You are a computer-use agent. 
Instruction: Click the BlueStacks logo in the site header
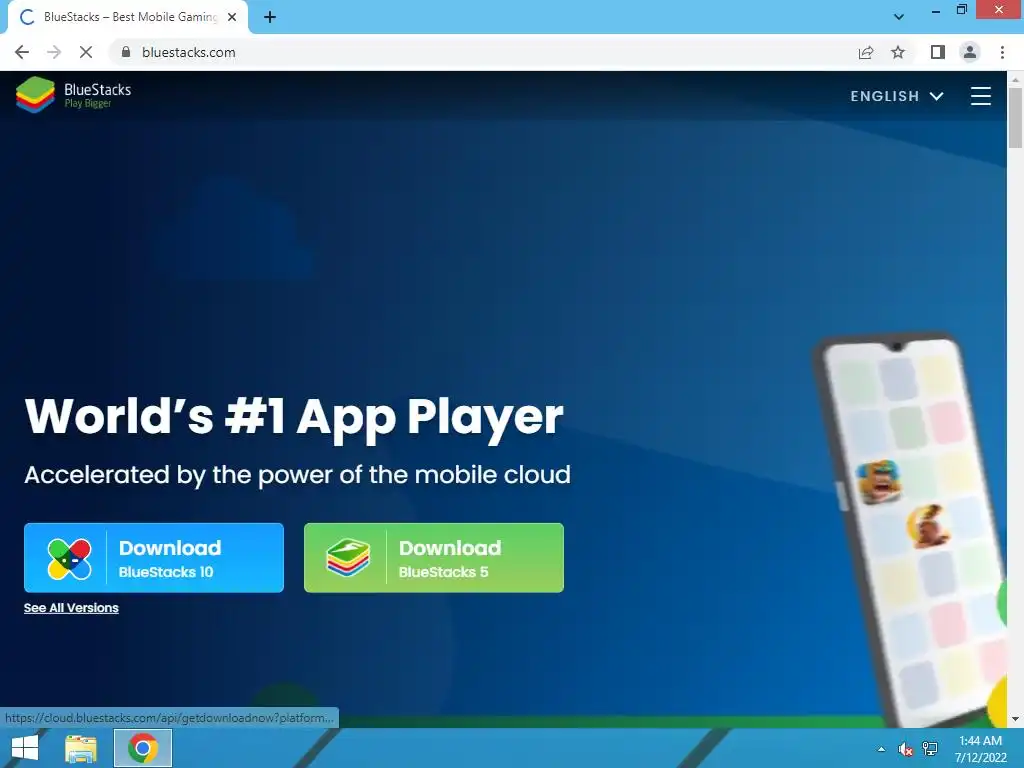pos(74,95)
